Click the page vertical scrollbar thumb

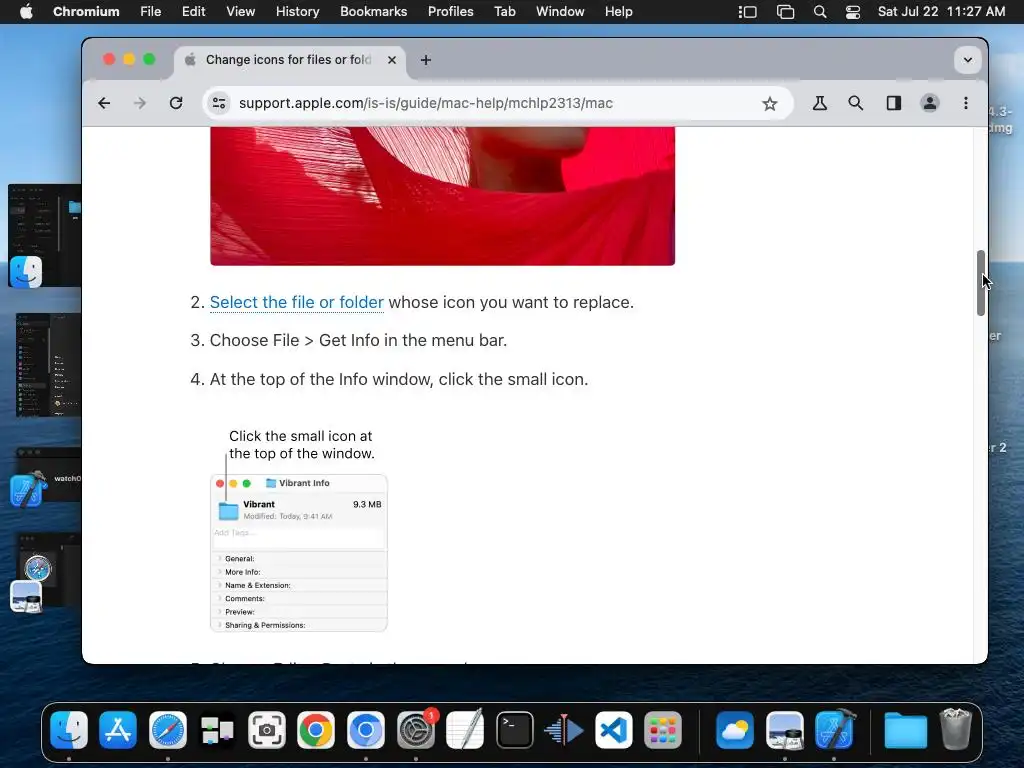point(980,283)
